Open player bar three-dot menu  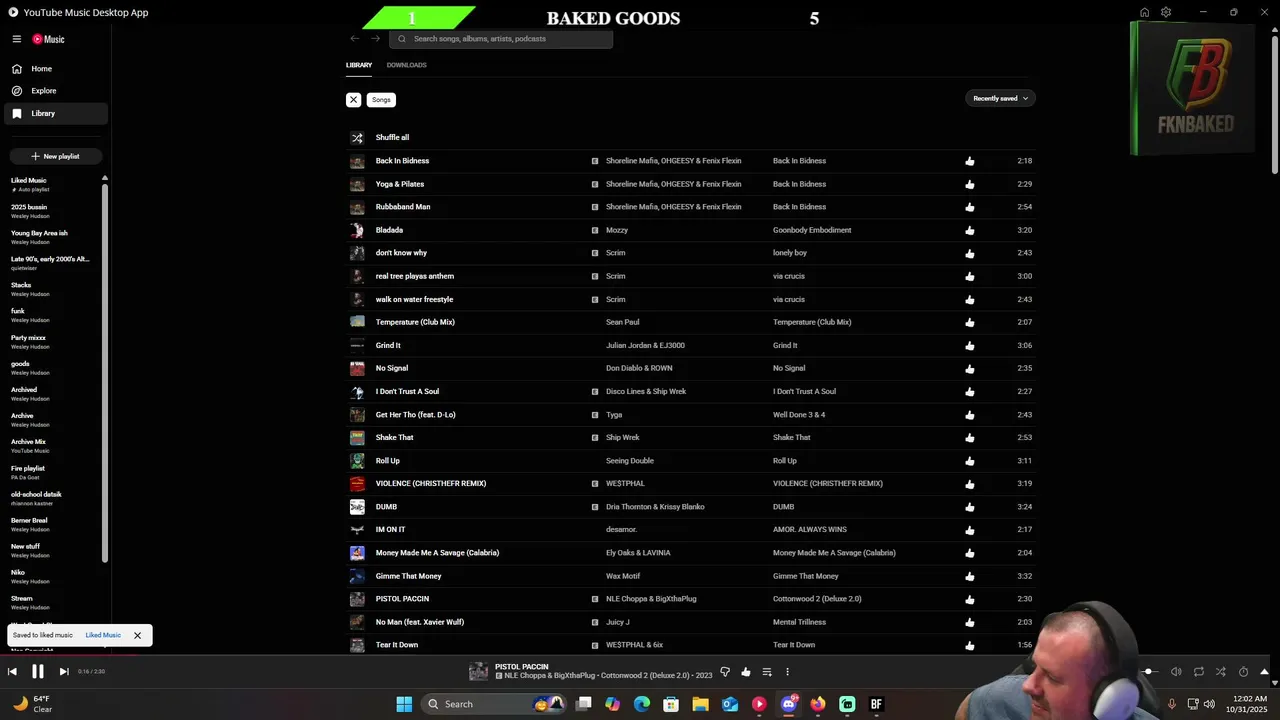(x=787, y=672)
